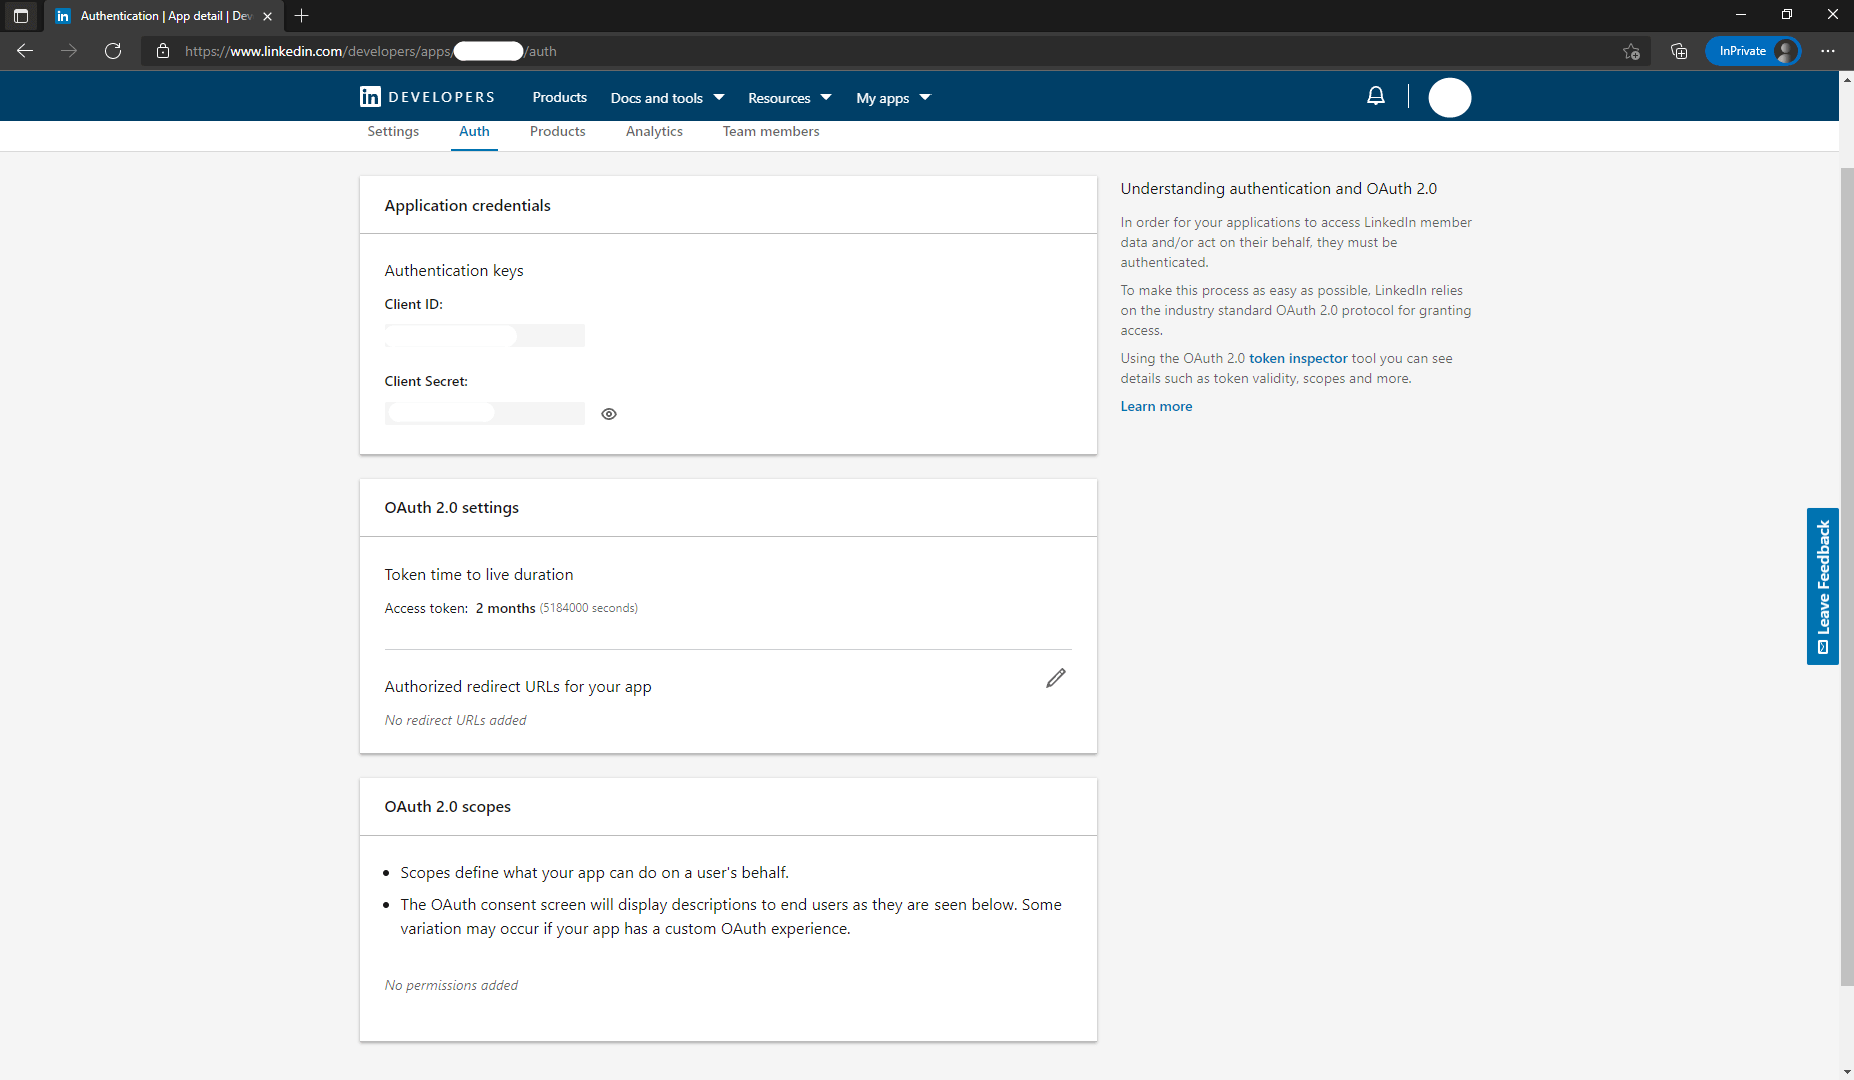Reveal the Client Secret with eye icon
The width and height of the screenshot is (1854, 1080).
(x=609, y=414)
